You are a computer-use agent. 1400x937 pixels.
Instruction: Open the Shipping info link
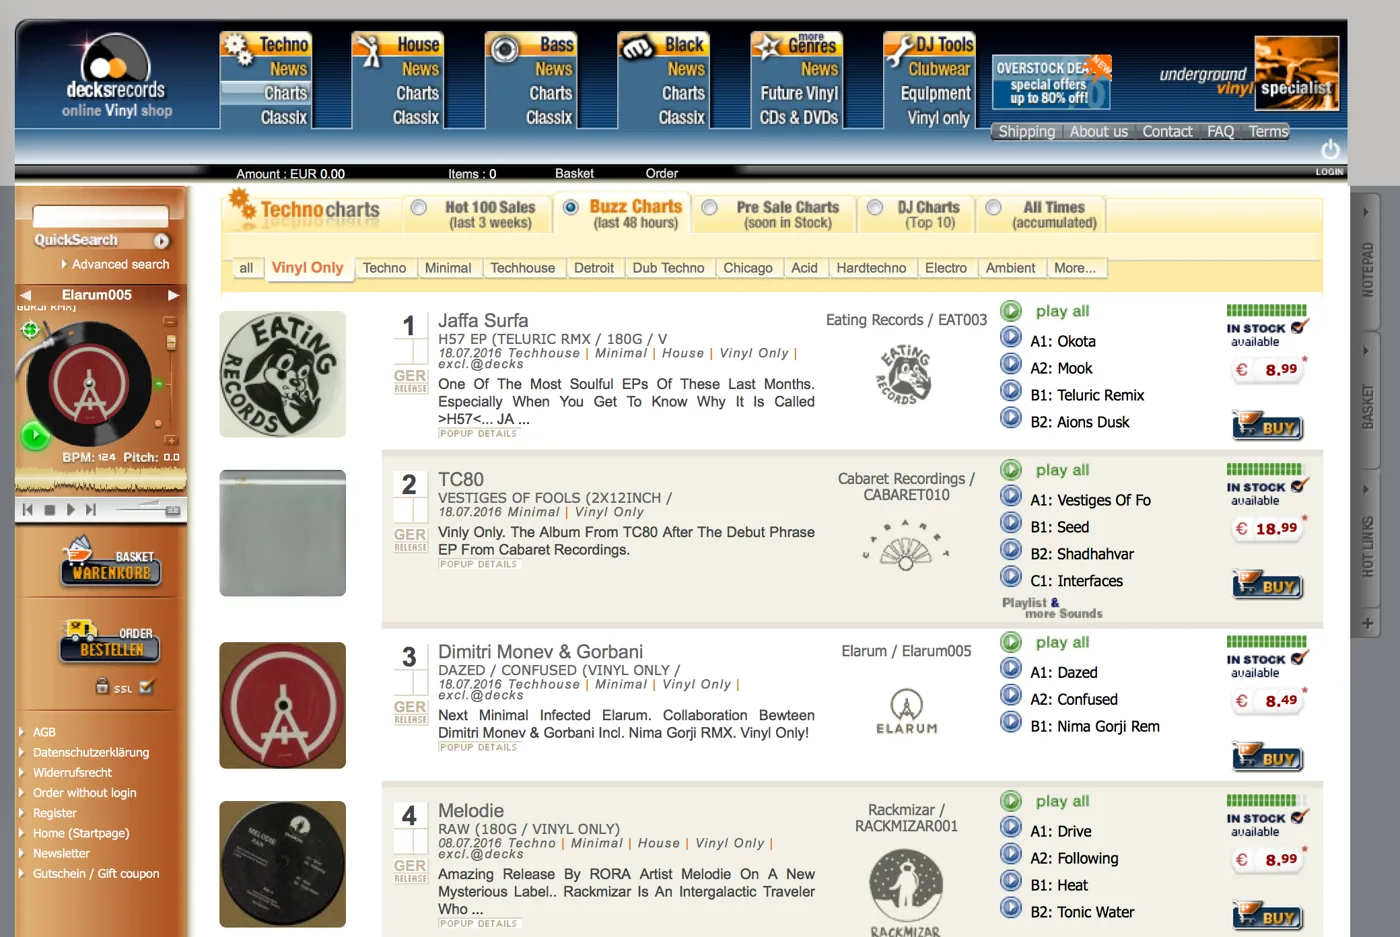point(1026,132)
